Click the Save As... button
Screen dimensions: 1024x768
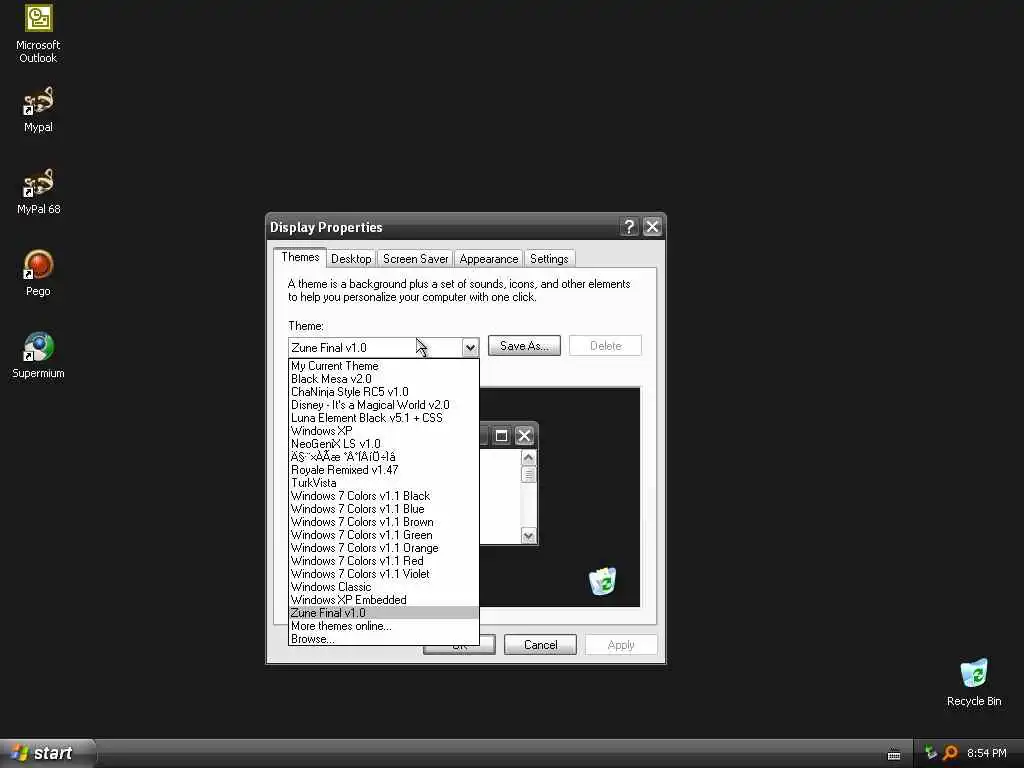pyautogui.click(x=524, y=345)
